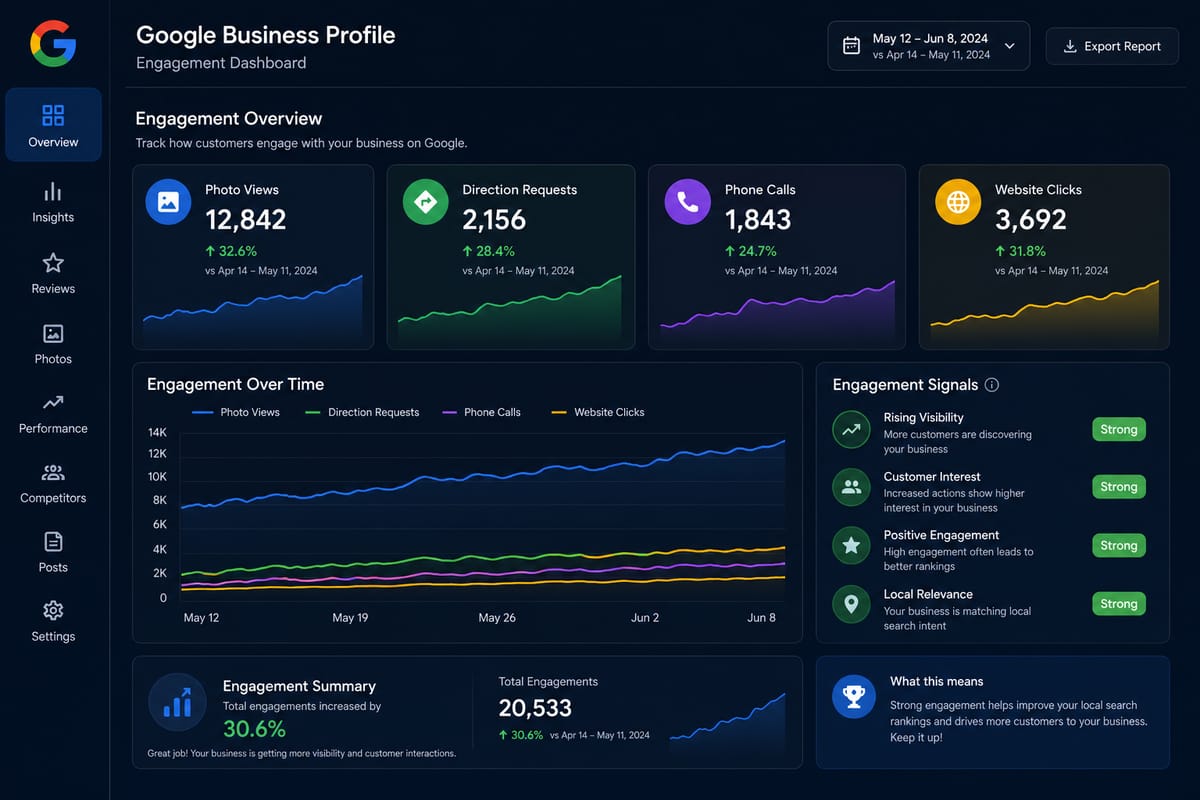Screen dimensions: 1200x800
Task: Click the 14K y-axis label
Action: pyautogui.click(x=157, y=433)
